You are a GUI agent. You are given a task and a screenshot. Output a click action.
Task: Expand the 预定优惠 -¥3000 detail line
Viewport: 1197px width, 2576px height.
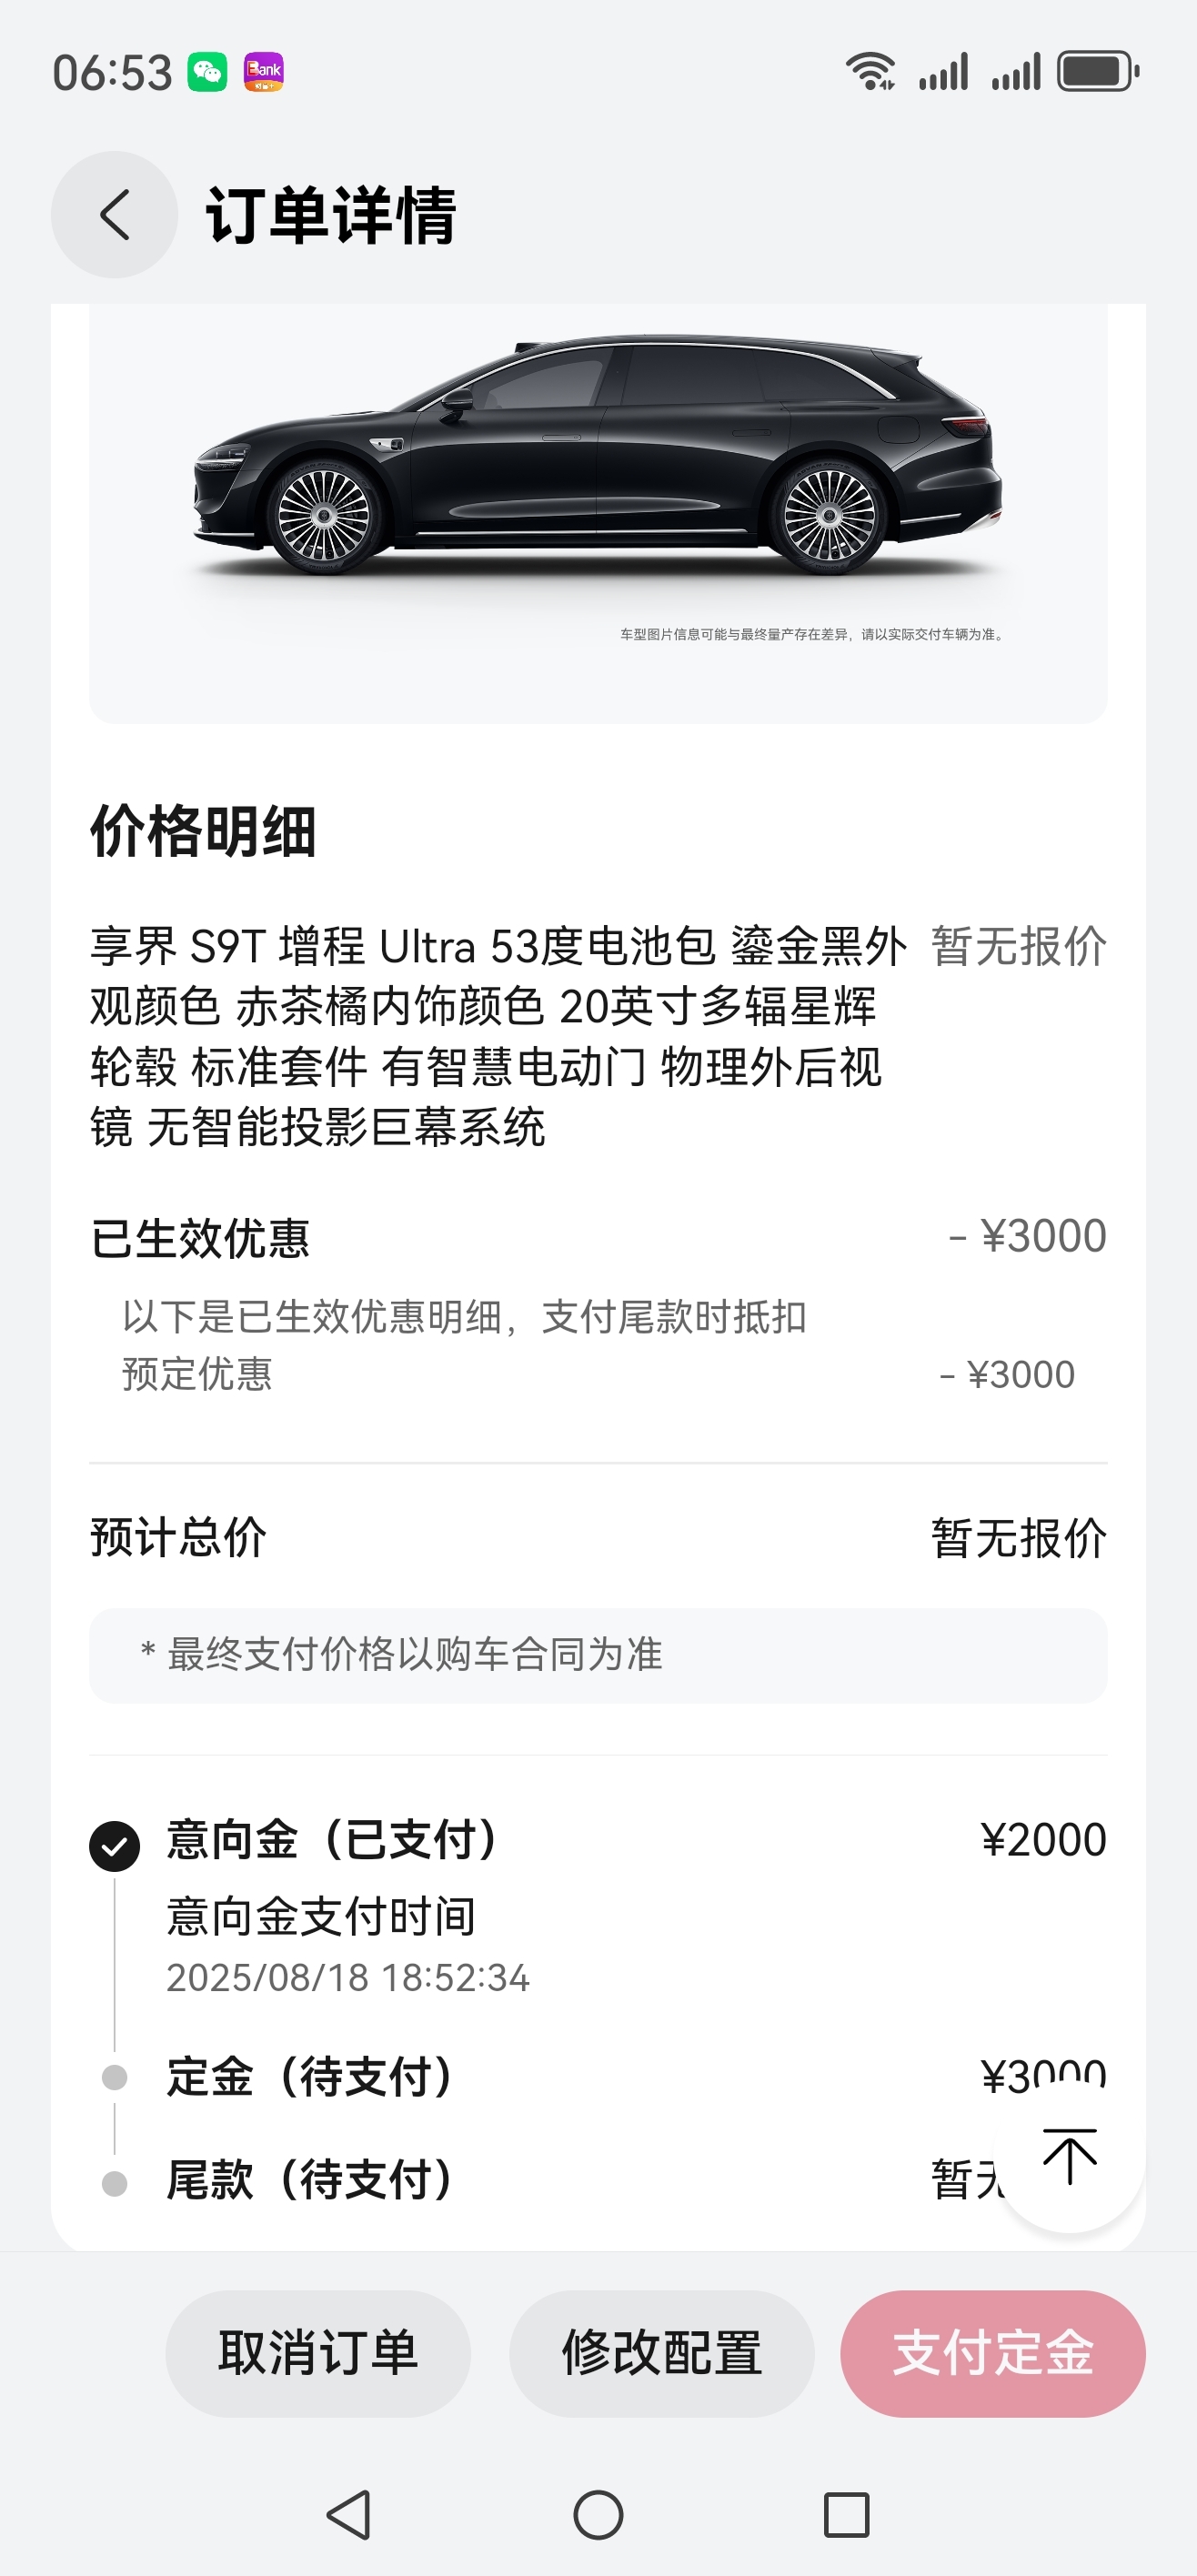598,1374
